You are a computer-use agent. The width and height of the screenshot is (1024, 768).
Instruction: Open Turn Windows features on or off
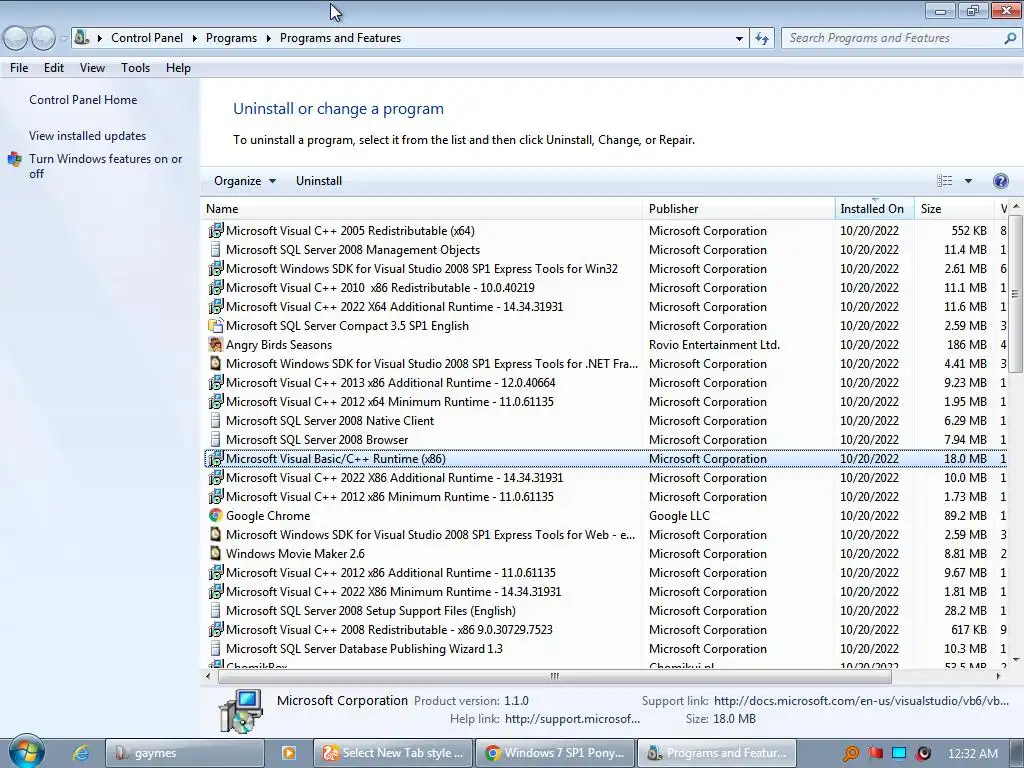click(x=106, y=166)
